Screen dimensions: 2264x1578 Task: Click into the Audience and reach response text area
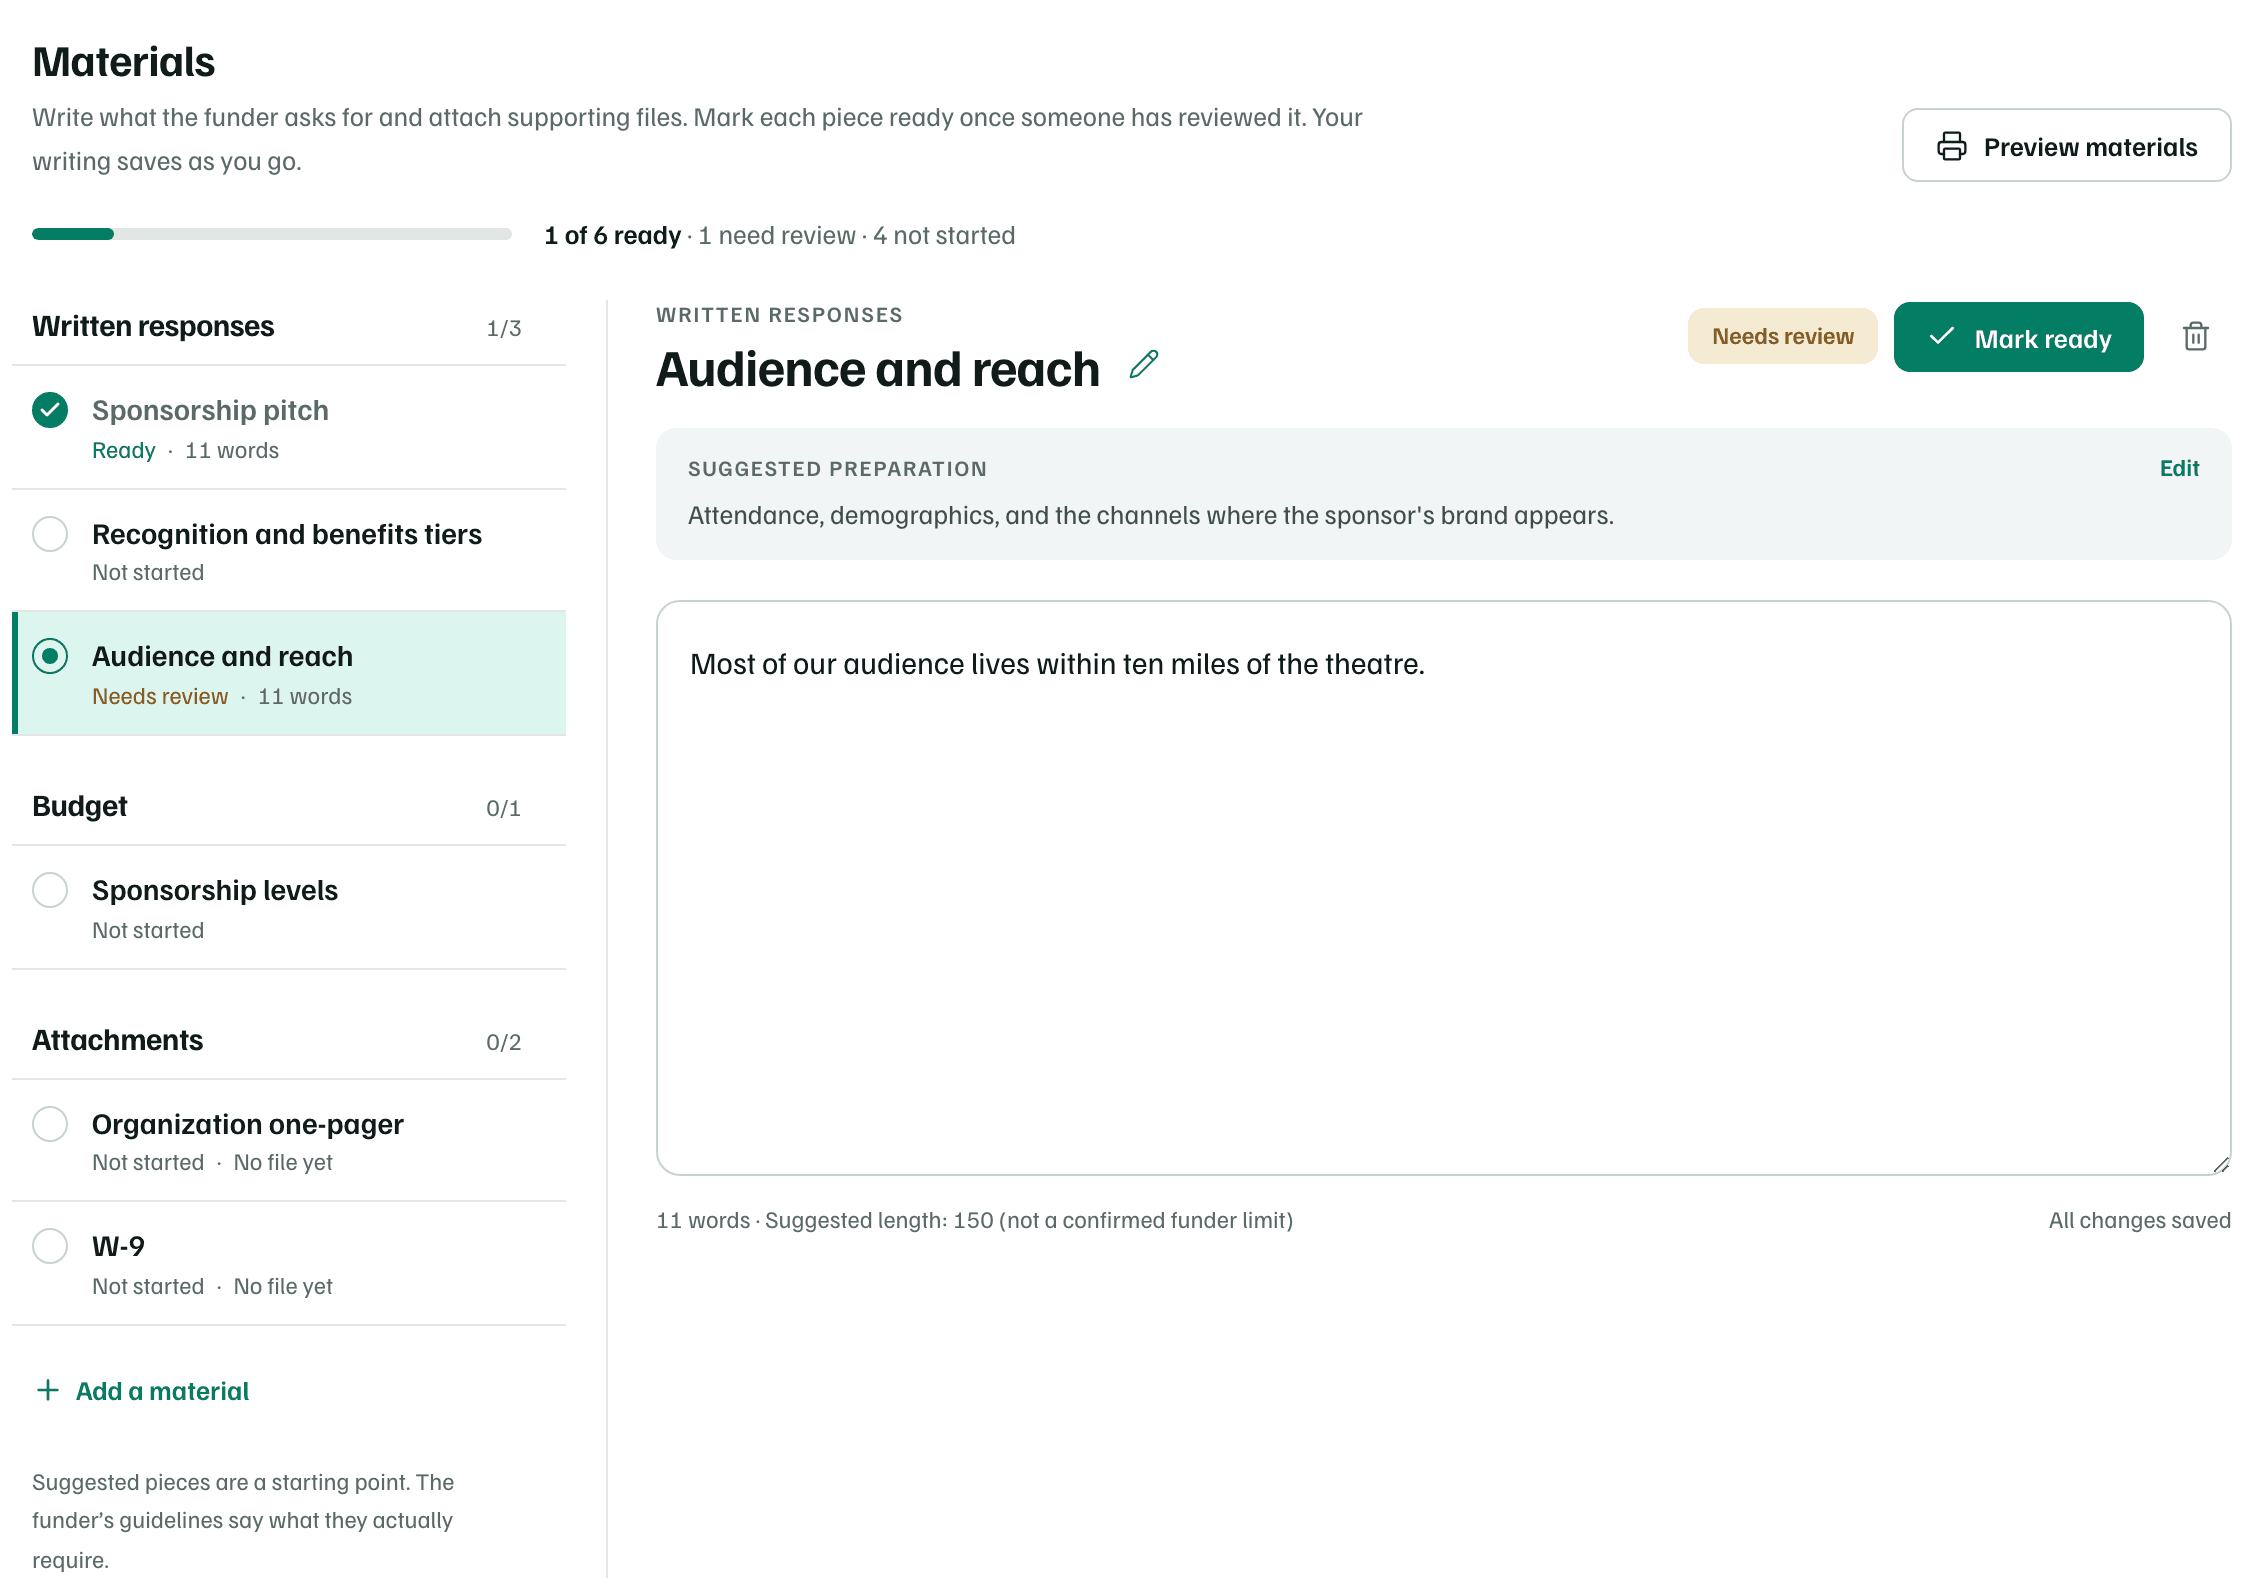(x=1443, y=888)
